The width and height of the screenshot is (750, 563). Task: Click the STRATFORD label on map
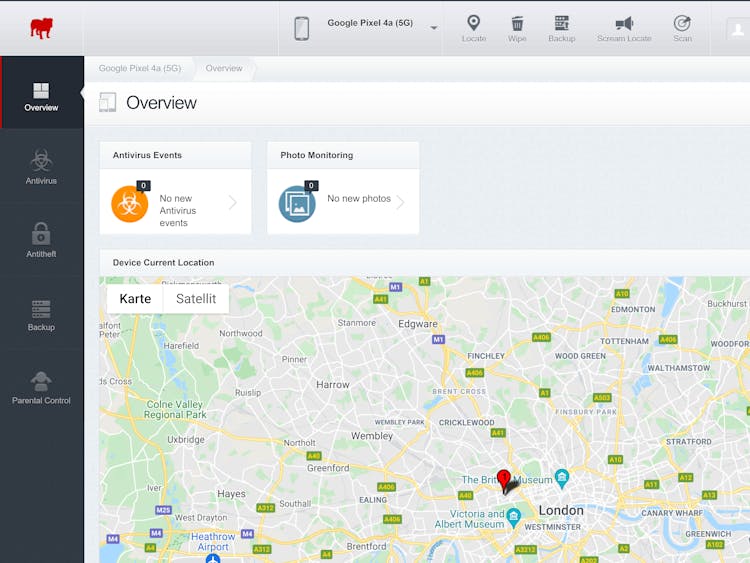(x=688, y=442)
